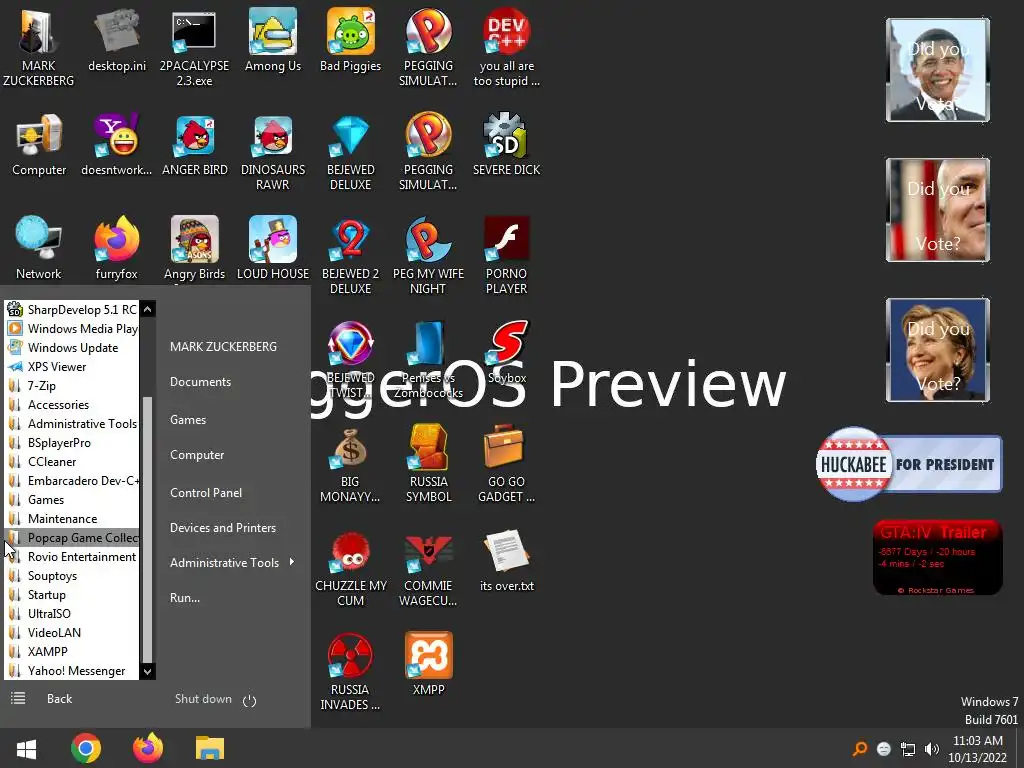
Task: Open the Among Us desktop icon
Action: click(x=273, y=40)
